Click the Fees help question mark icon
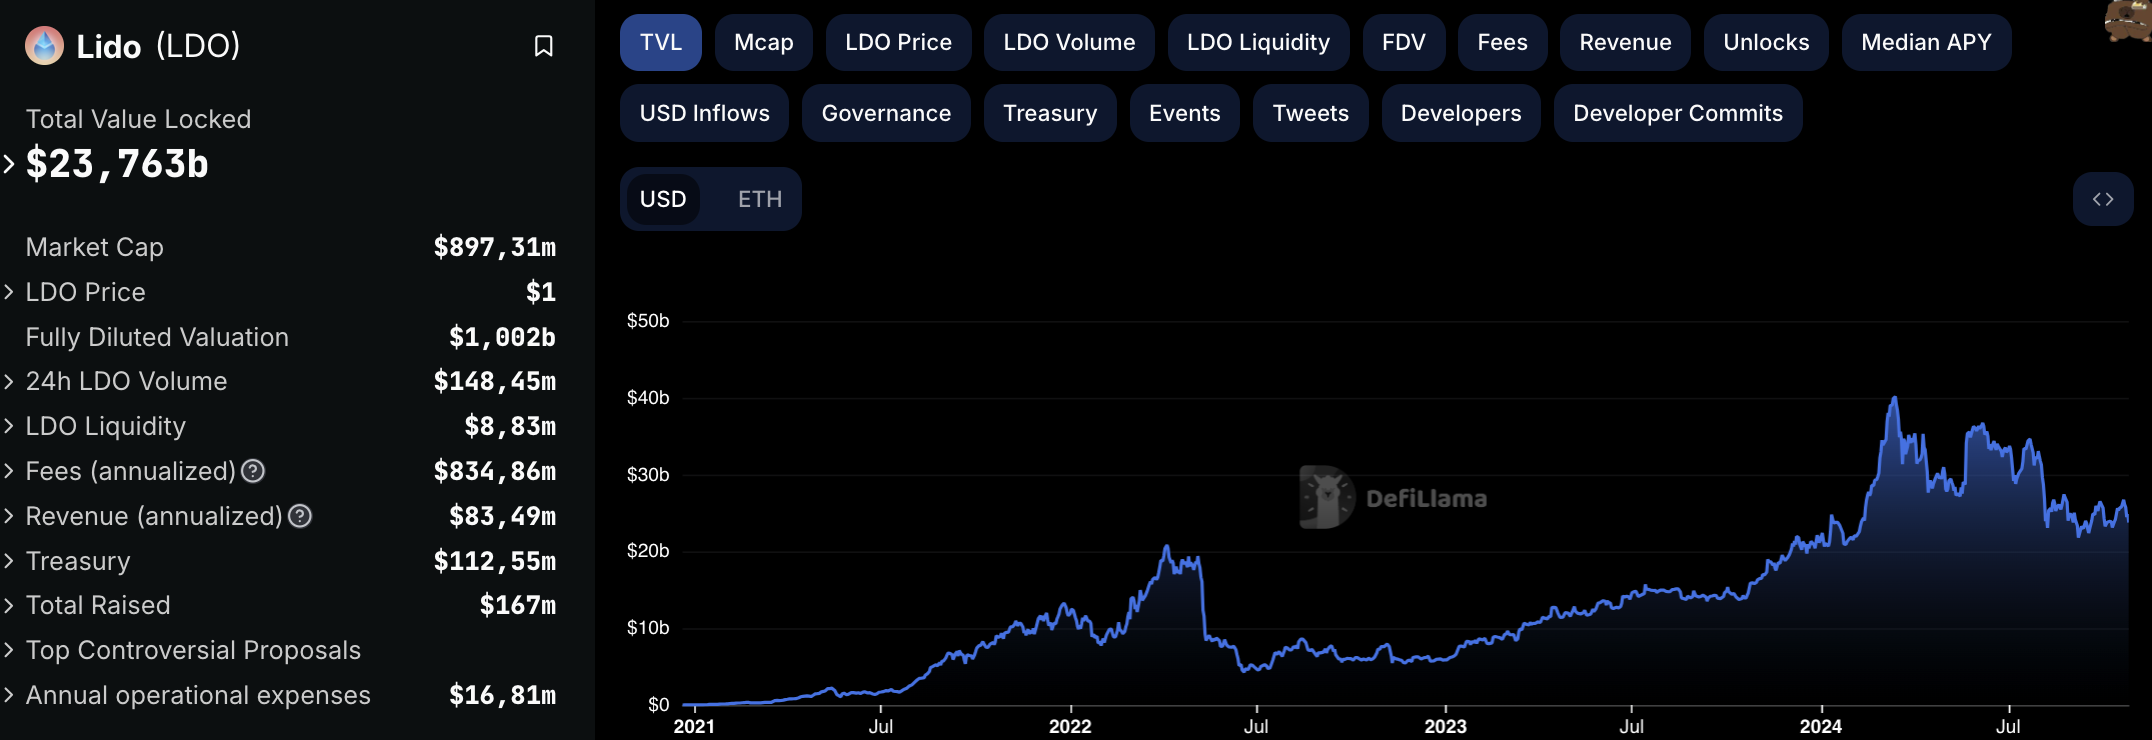Image resolution: width=2152 pixels, height=740 pixels. (x=254, y=471)
